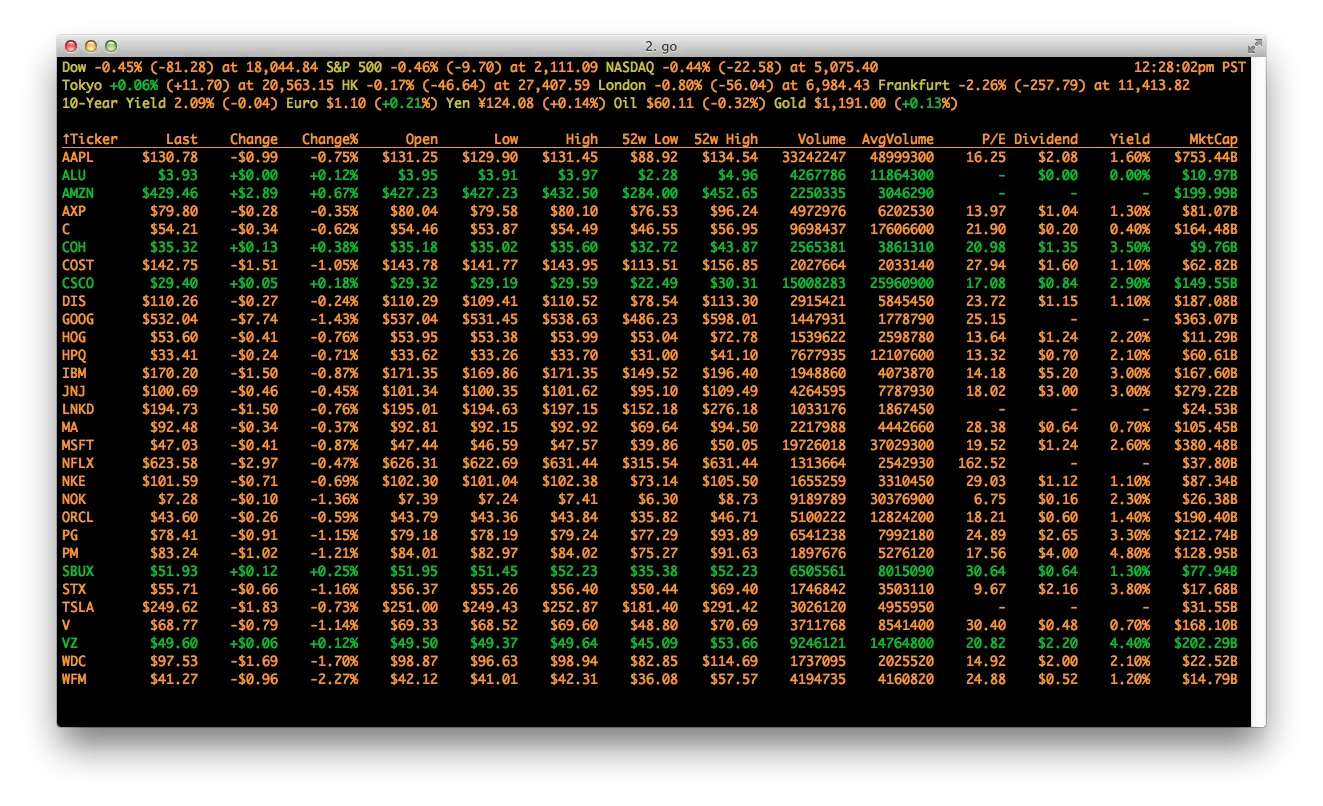Click the AvgVolume column header
The width and height of the screenshot is (1323, 806).
[898, 139]
